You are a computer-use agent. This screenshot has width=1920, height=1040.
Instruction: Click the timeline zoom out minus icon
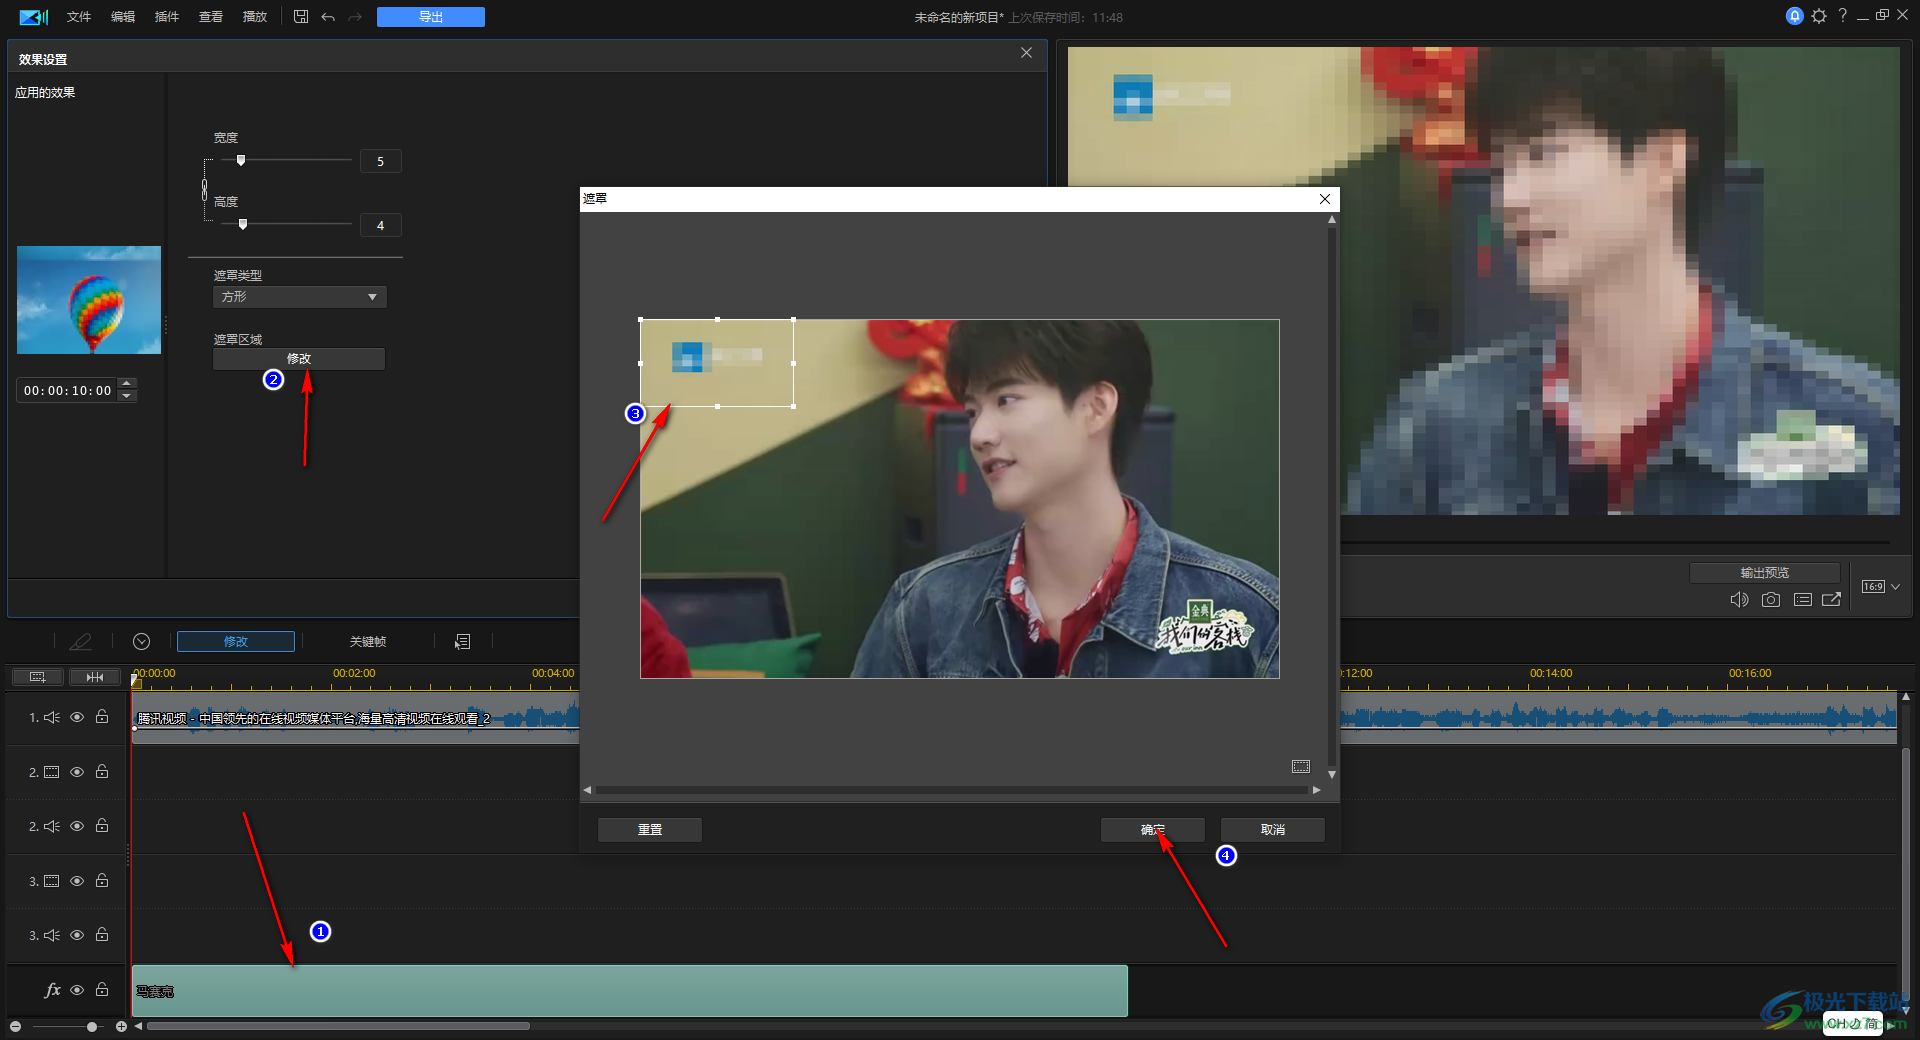[15, 1027]
